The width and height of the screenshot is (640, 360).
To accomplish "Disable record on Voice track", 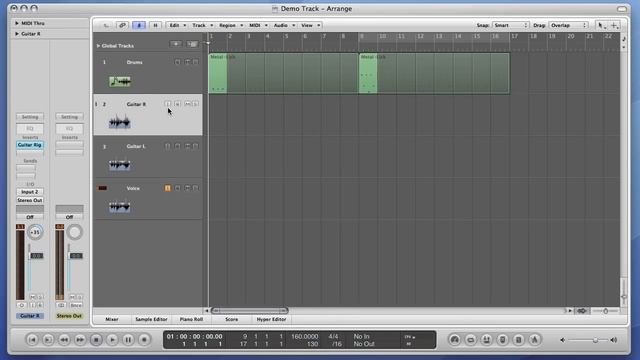I will [168, 188].
